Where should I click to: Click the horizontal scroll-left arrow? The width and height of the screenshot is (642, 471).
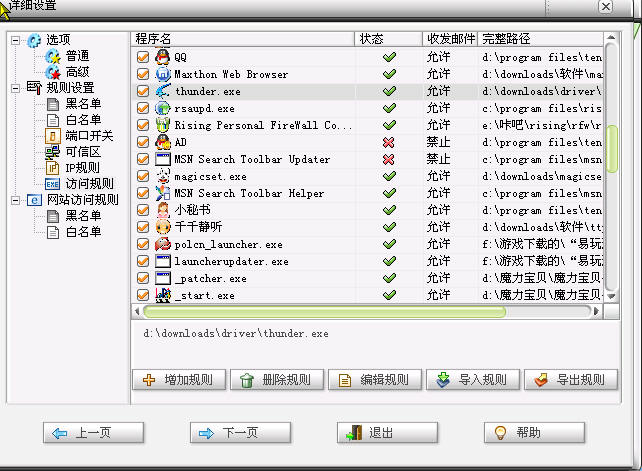pyautogui.click(x=137, y=312)
